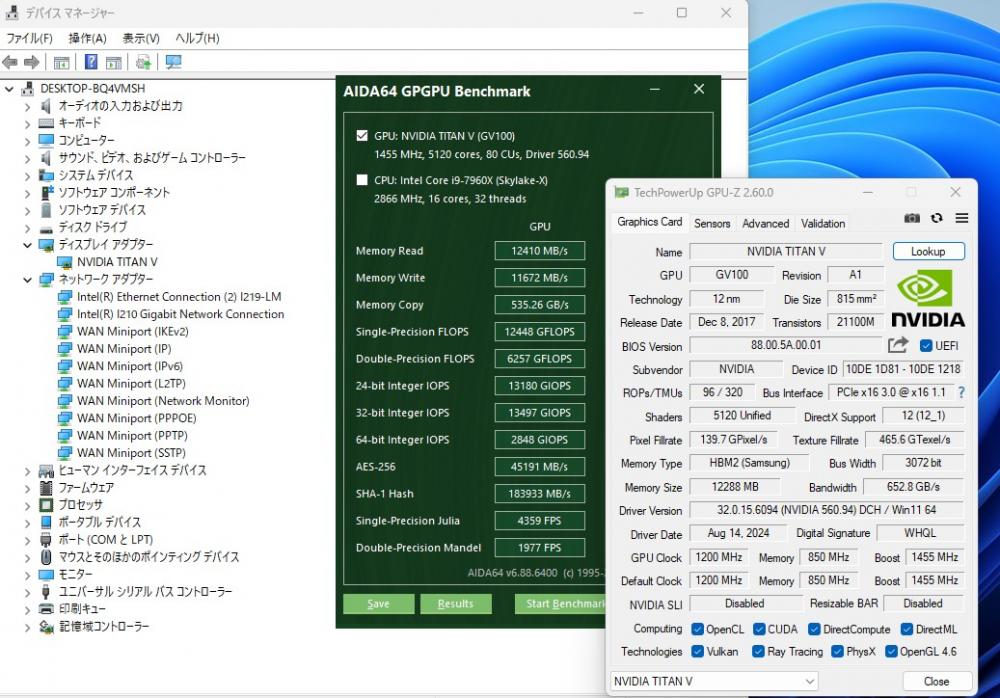Image resolution: width=1000 pixels, height=698 pixels.
Task: Click the disk drives category icon
Action: [46, 227]
